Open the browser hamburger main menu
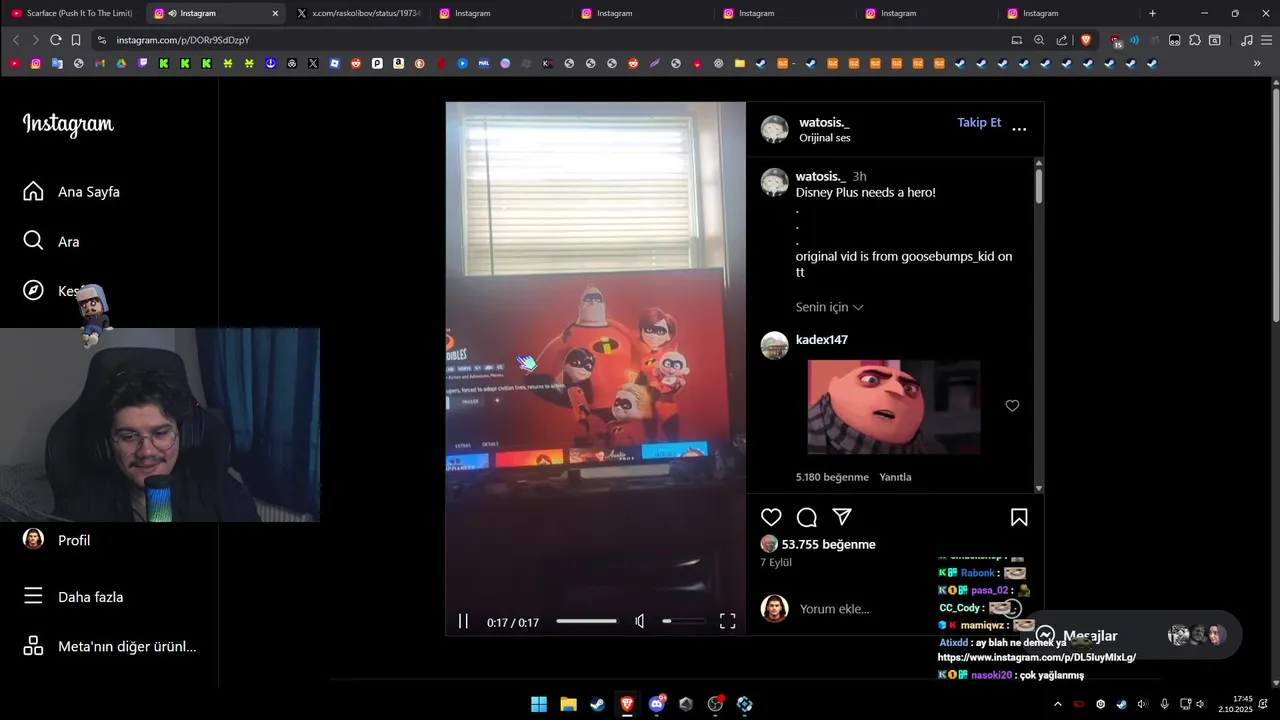The image size is (1280, 720). 1266,40
